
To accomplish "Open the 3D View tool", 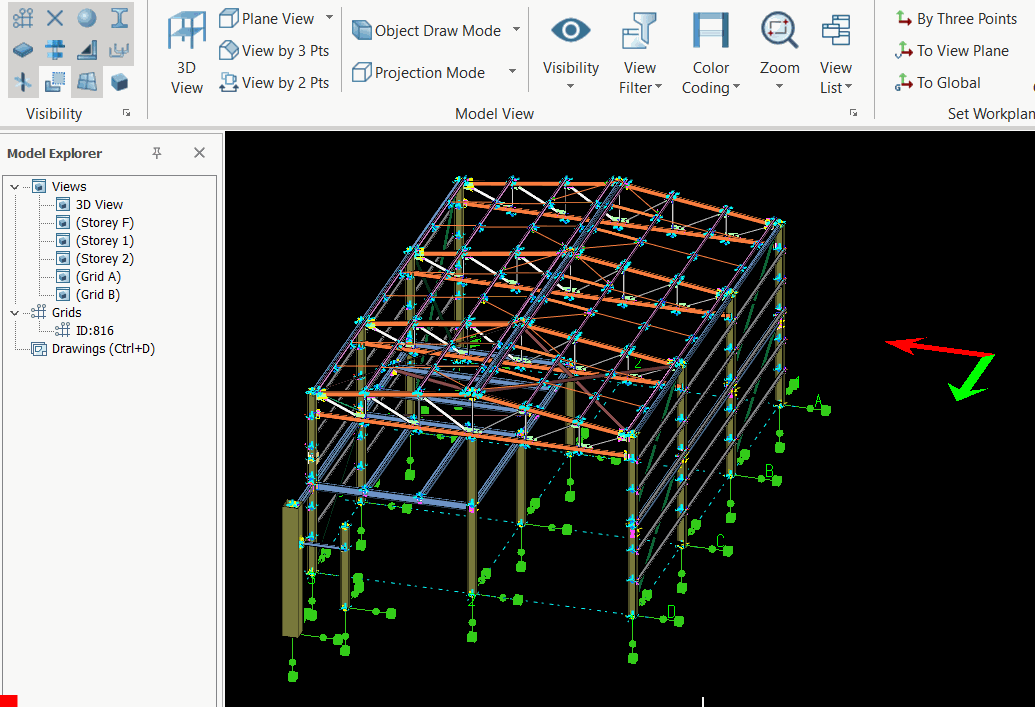I will click(x=187, y=54).
